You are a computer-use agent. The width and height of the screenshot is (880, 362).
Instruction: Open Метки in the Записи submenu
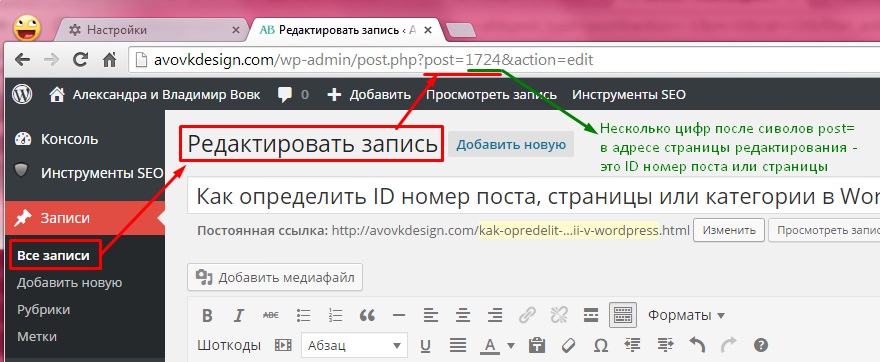click(36, 337)
